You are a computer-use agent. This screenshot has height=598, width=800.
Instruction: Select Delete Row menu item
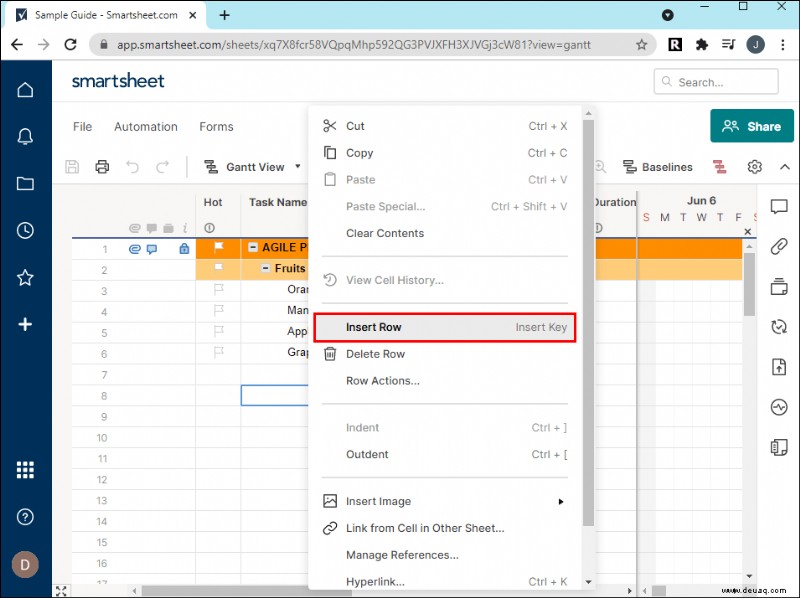pyautogui.click(x=444, y=354)
